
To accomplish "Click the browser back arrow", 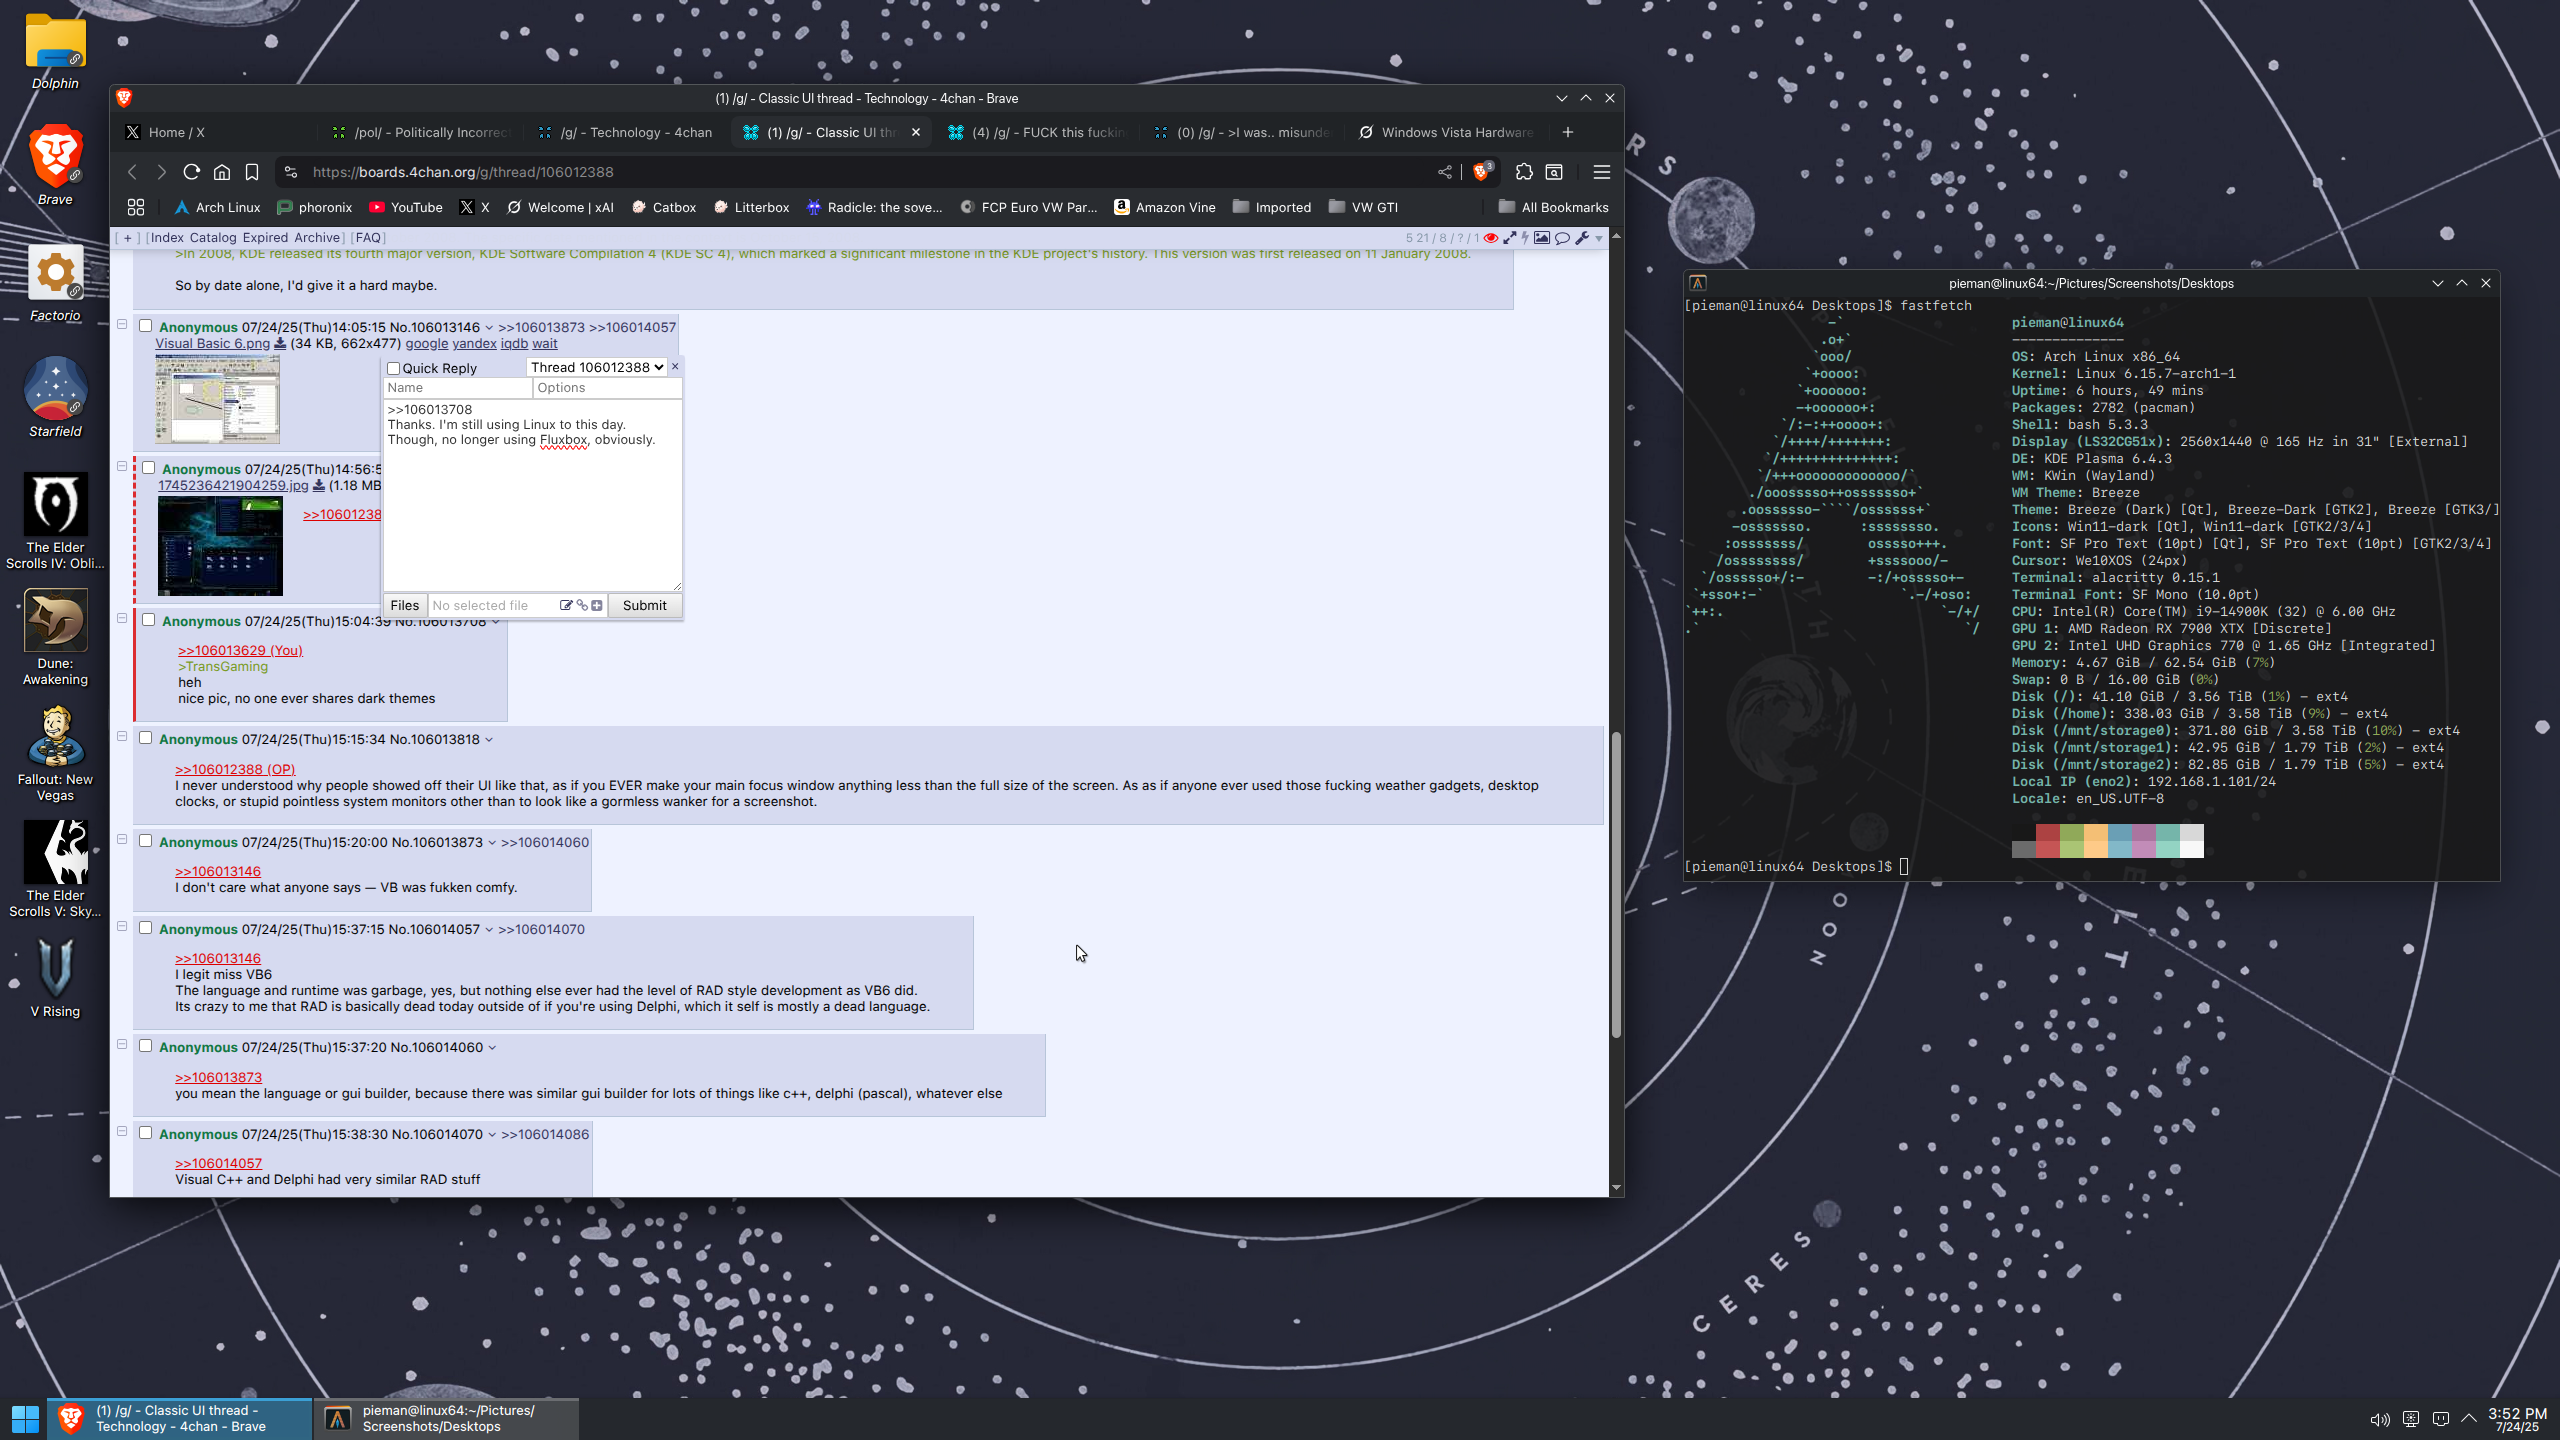I will point(132,172).
